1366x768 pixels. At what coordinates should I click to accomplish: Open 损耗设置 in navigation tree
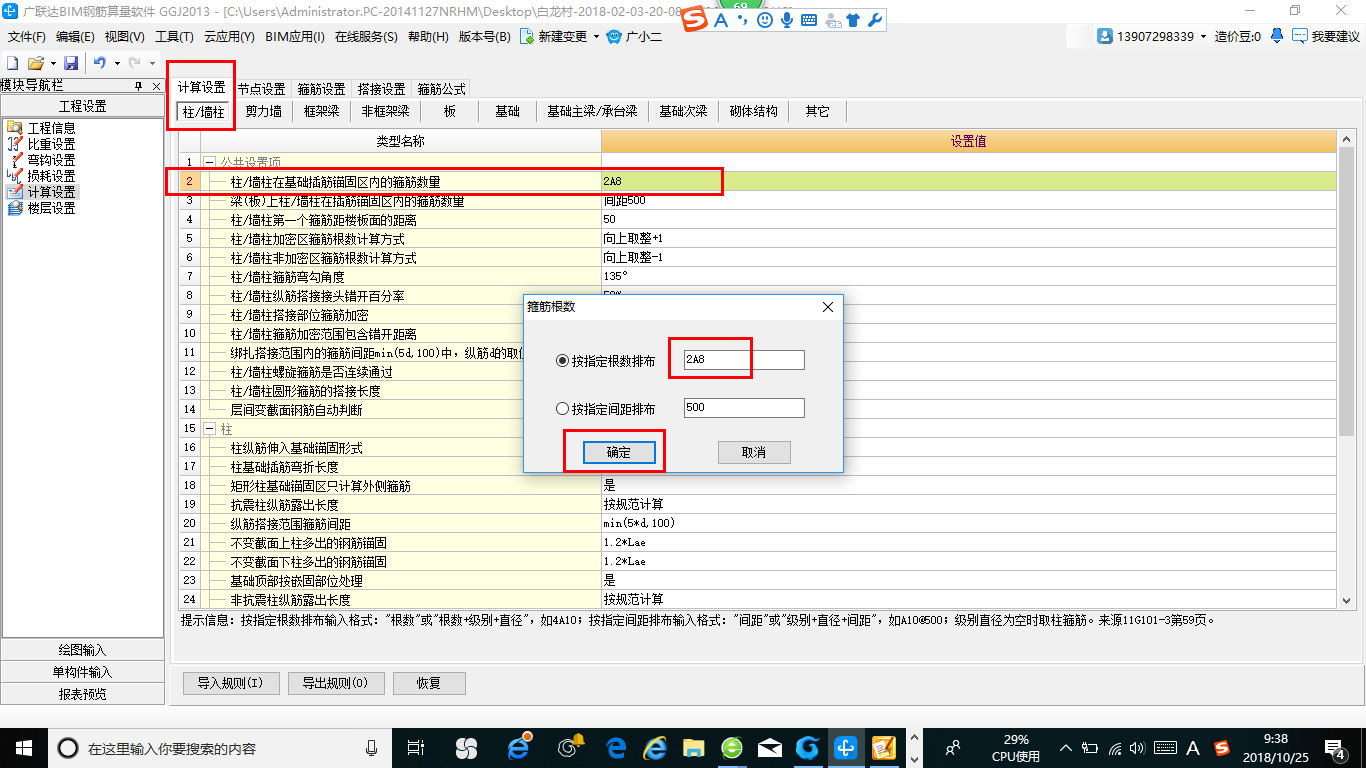click(x=51, y=176)
